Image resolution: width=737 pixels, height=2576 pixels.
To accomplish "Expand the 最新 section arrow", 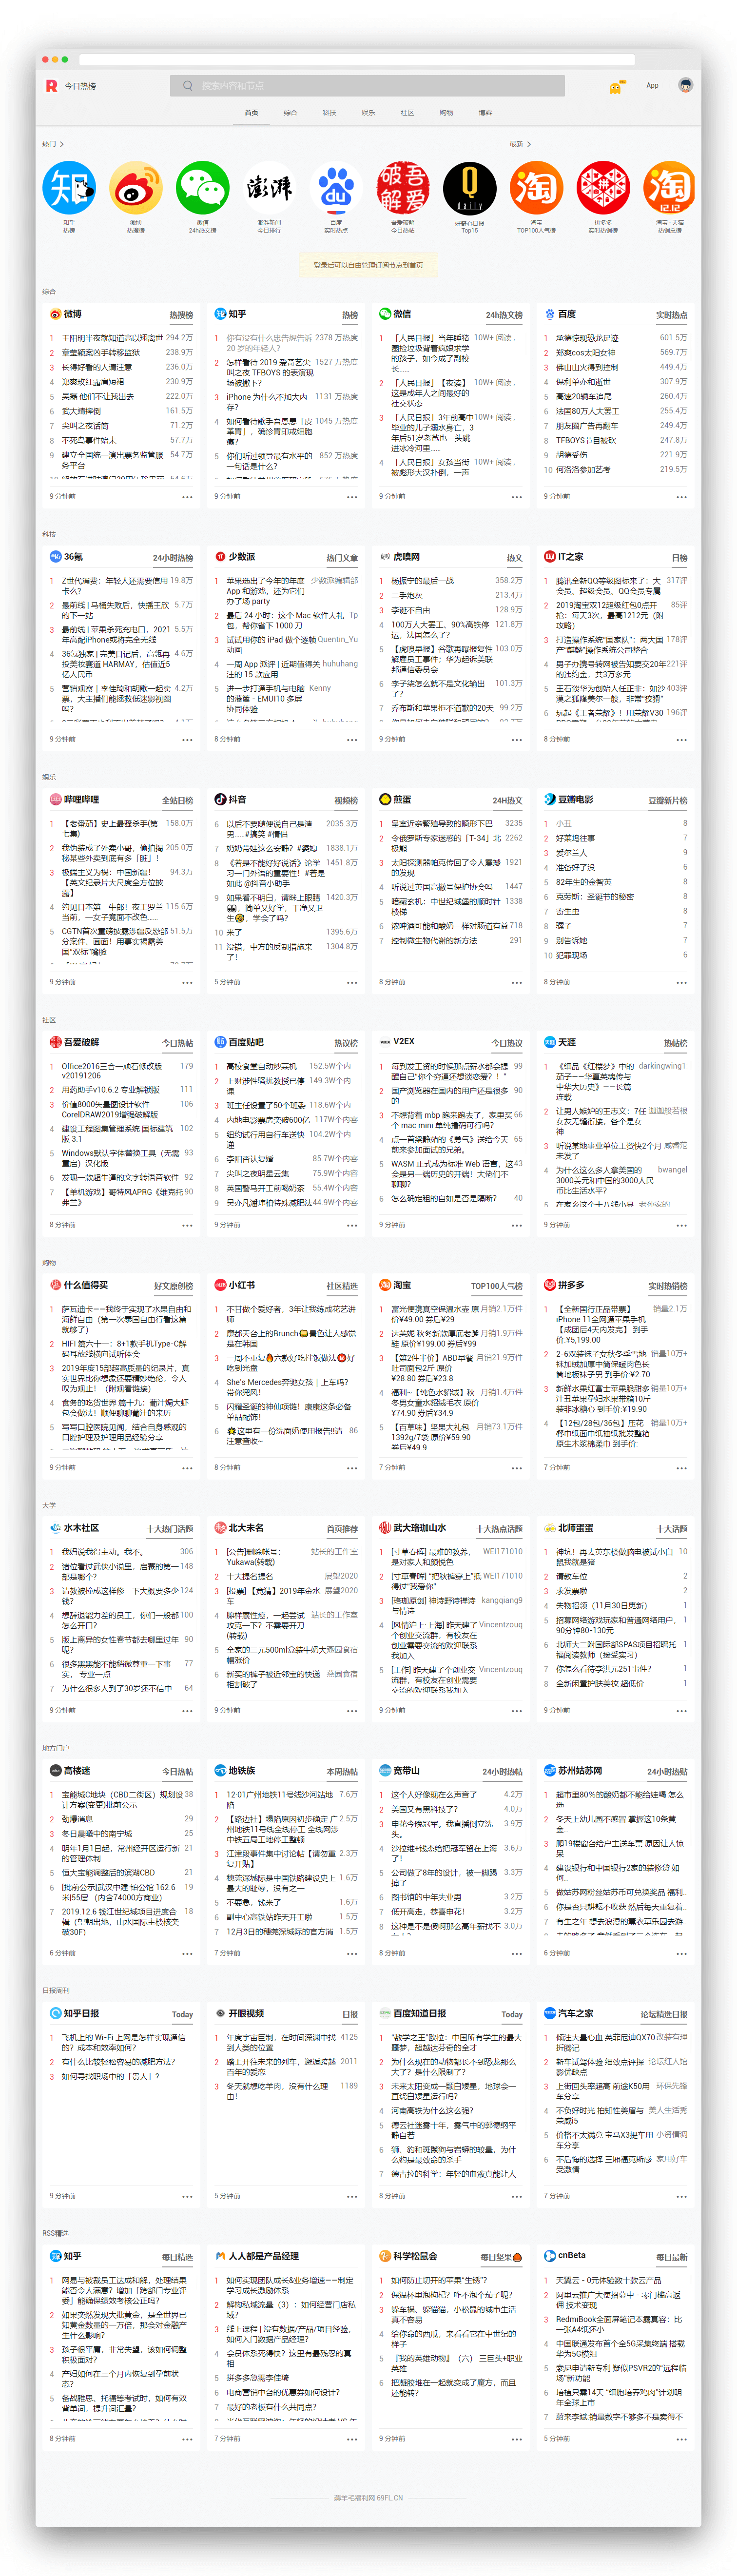I will pyautogui.click(x=529, y=144).
